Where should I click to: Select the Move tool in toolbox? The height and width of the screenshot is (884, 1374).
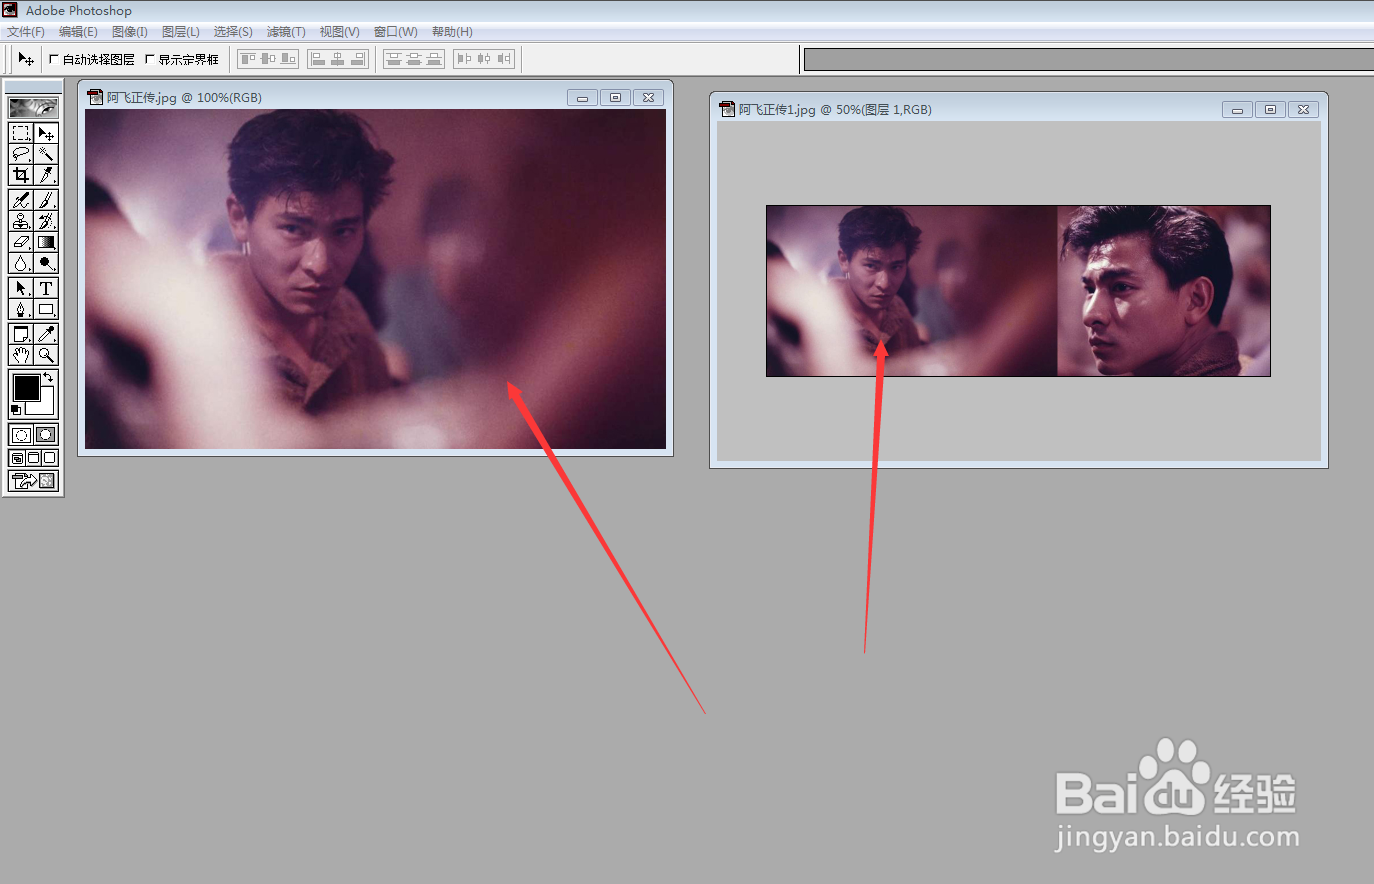point(46,133)
